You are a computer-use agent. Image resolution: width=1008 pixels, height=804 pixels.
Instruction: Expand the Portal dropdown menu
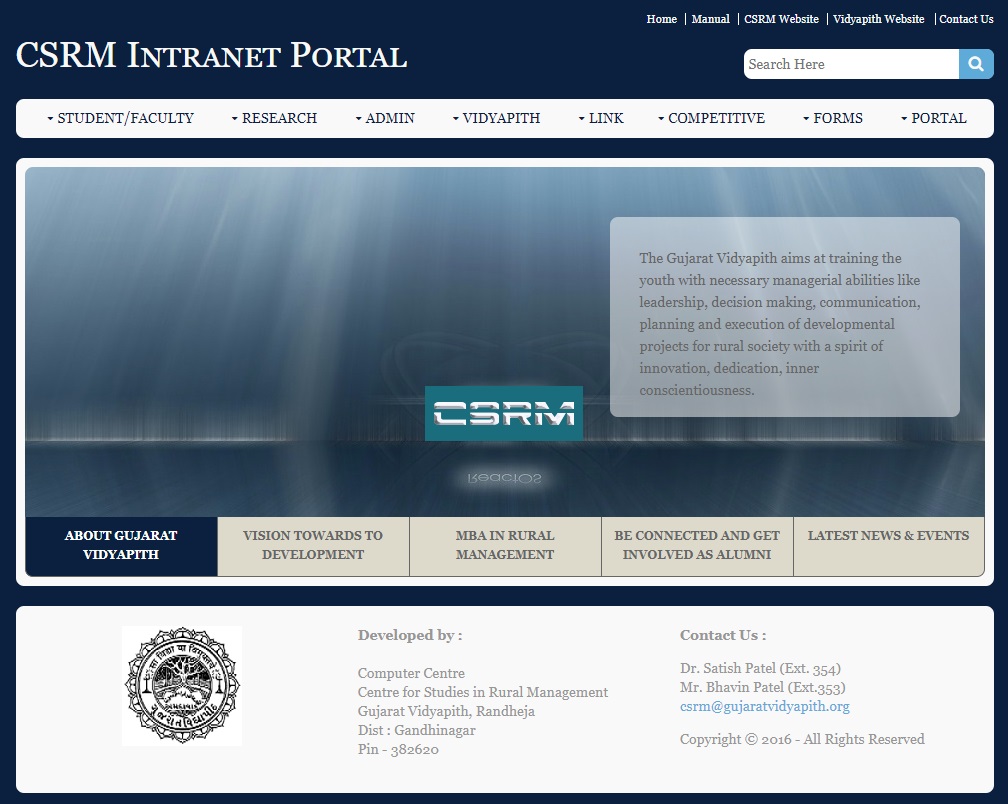coord(934,118)
